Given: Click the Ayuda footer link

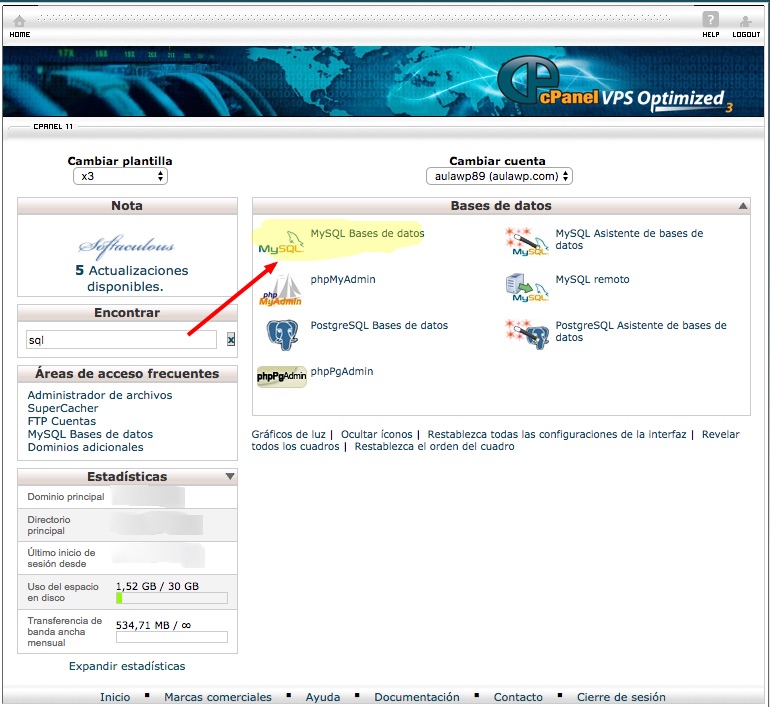Looking at the screenshot, I should pyautogui.click(x=323, y=697).
